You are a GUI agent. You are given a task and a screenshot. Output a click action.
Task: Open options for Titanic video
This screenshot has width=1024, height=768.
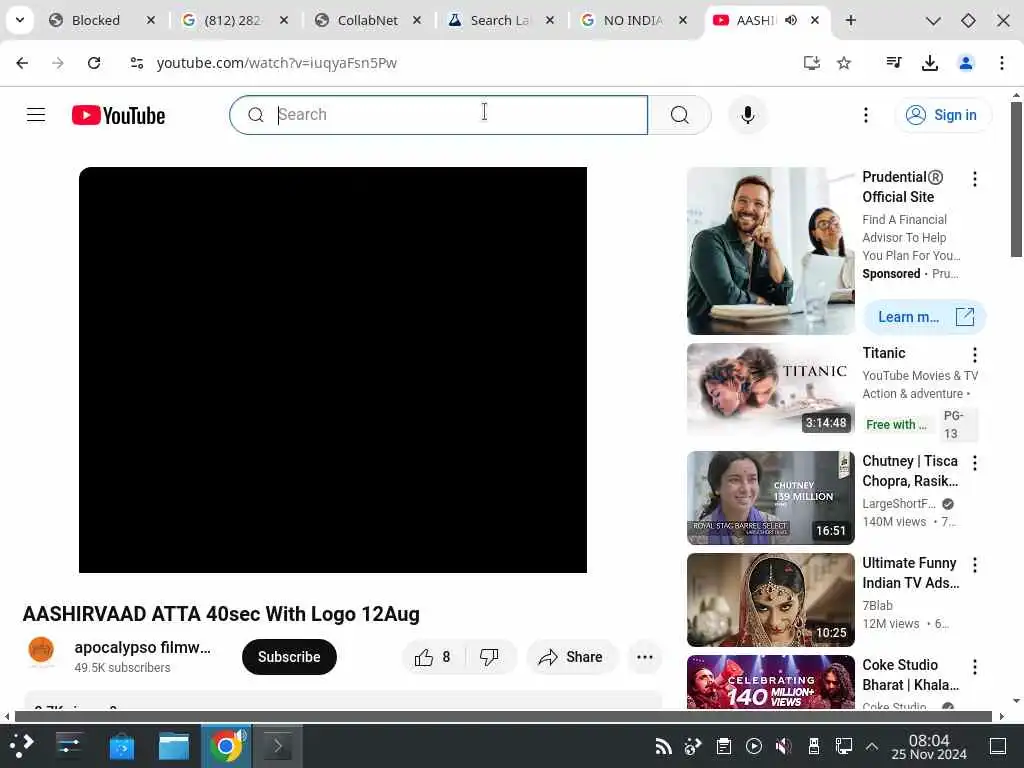click(x=975, y=355)
